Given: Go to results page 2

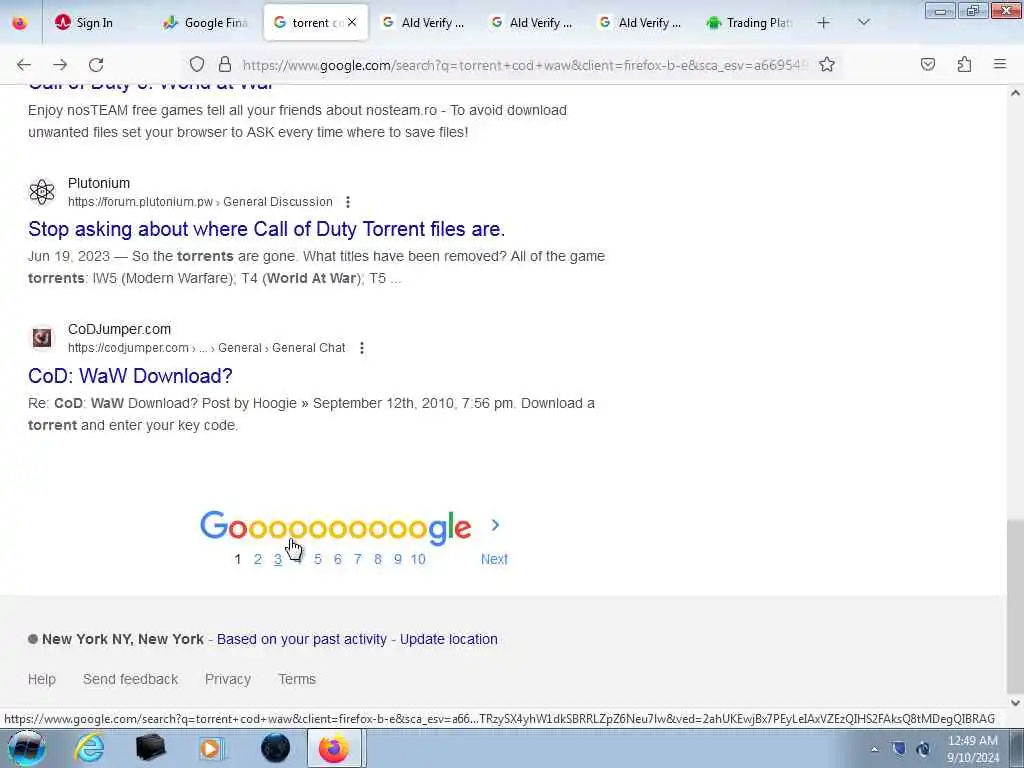Looking at the screenshot, I should click(258, 559).
